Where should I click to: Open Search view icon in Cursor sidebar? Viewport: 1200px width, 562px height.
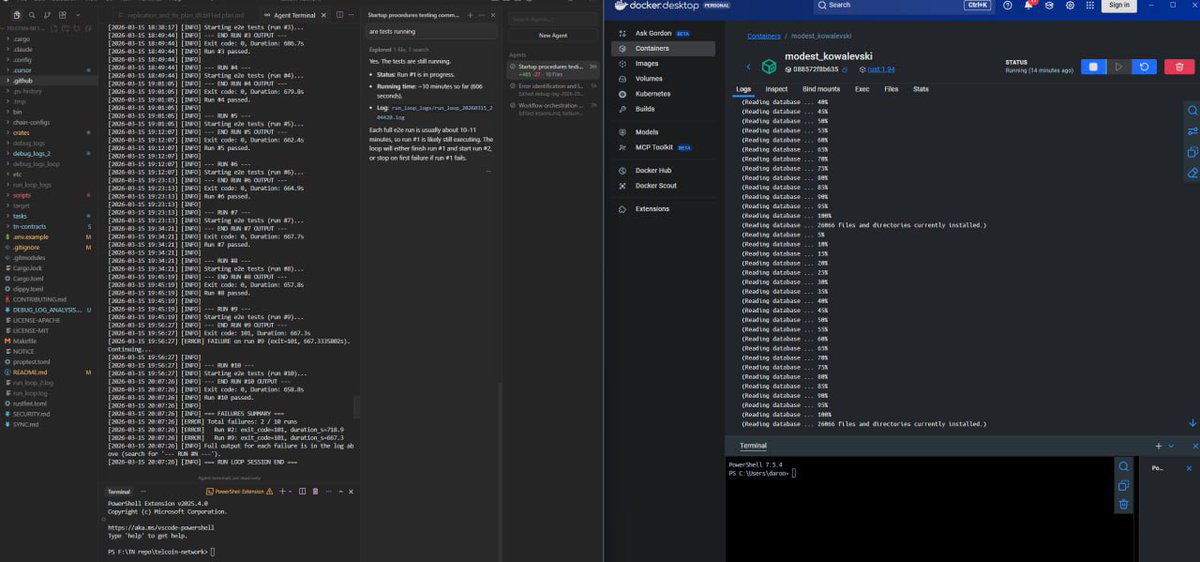34,17
